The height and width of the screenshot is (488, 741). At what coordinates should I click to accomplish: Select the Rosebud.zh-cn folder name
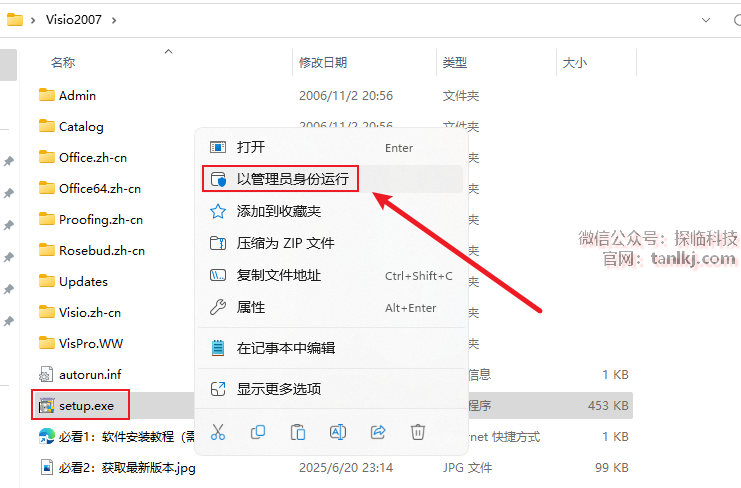[x=102, y=250]
